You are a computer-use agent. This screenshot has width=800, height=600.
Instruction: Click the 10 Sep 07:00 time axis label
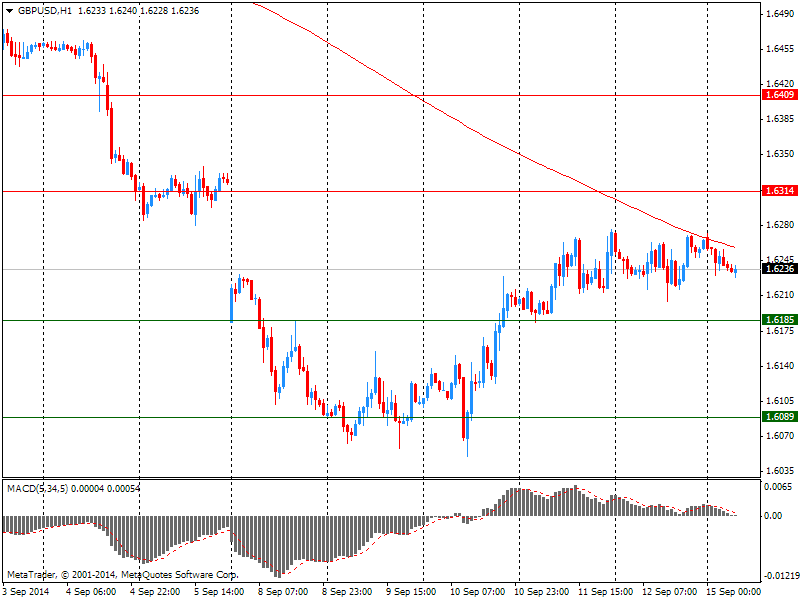point(477,591)
